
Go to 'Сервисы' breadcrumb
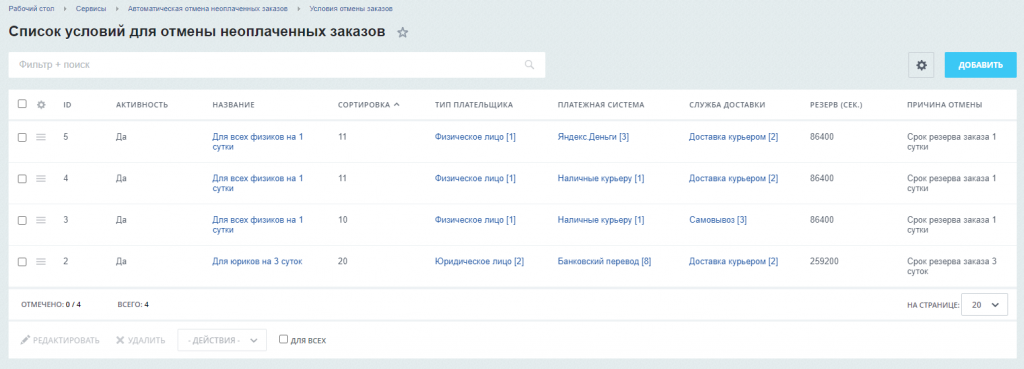tap(91, 8)
